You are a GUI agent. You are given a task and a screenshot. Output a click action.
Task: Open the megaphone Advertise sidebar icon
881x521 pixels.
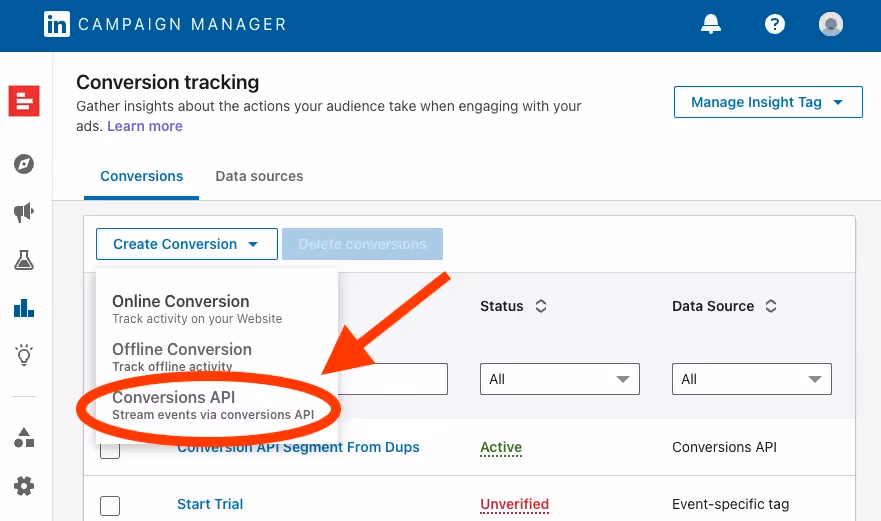(24, 212)
